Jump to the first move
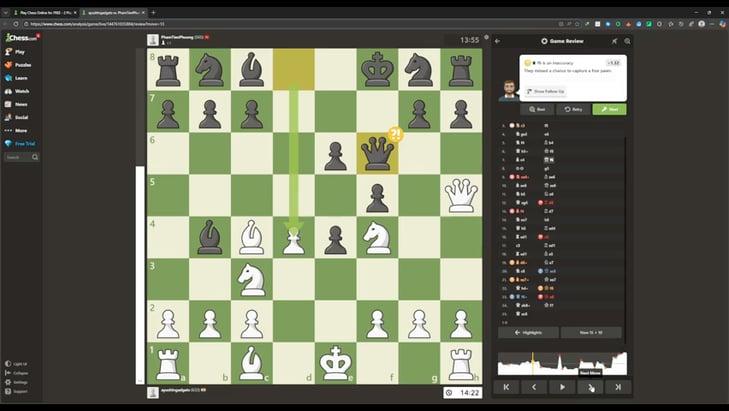Viewport: 729px width, 411px height. pyautogui.click(x=506, y=387)
